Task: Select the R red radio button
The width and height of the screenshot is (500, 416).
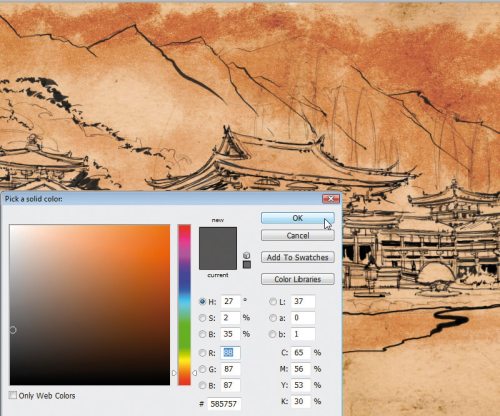Action: coord(202,353)
